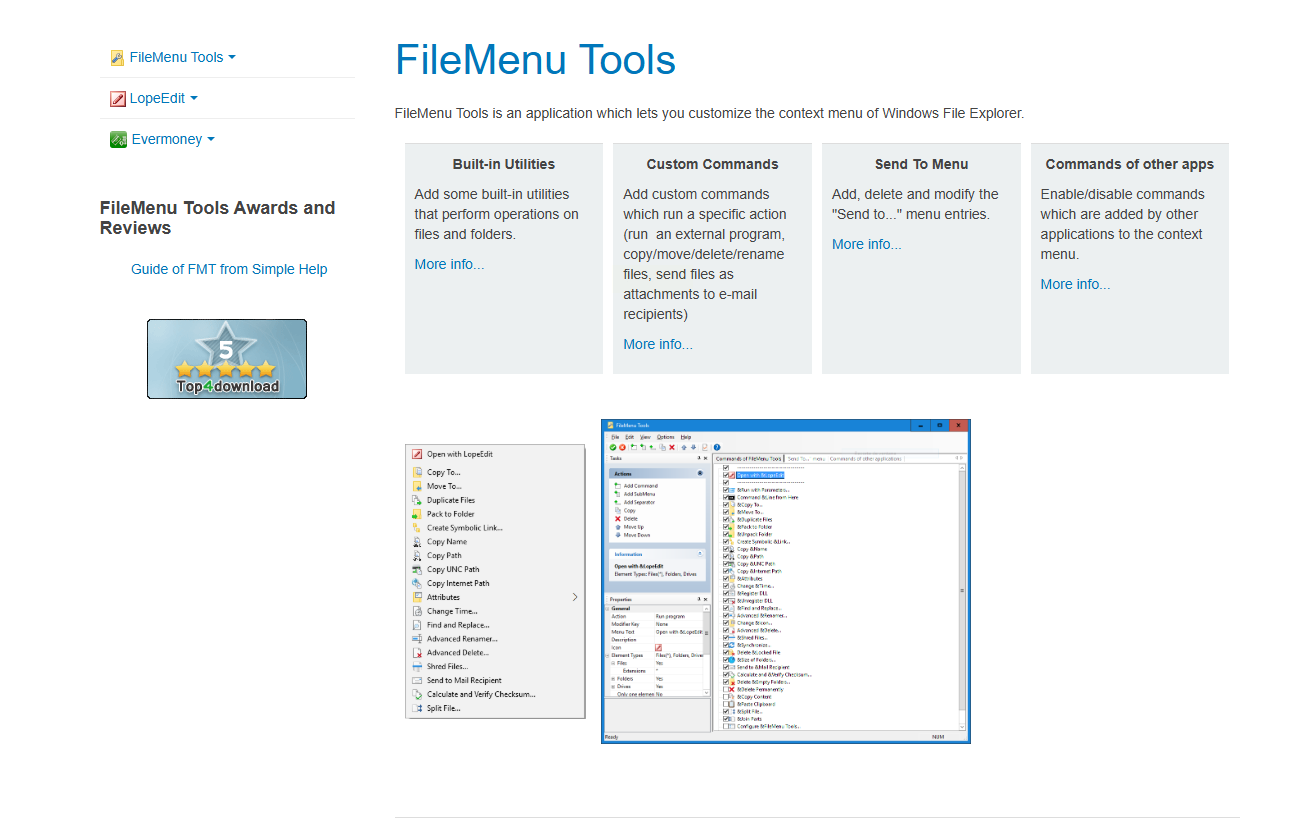Screen dimensions: 1304x820
Task: Switch to Commands of other applications tab
Action: click(x=866, y=458)
